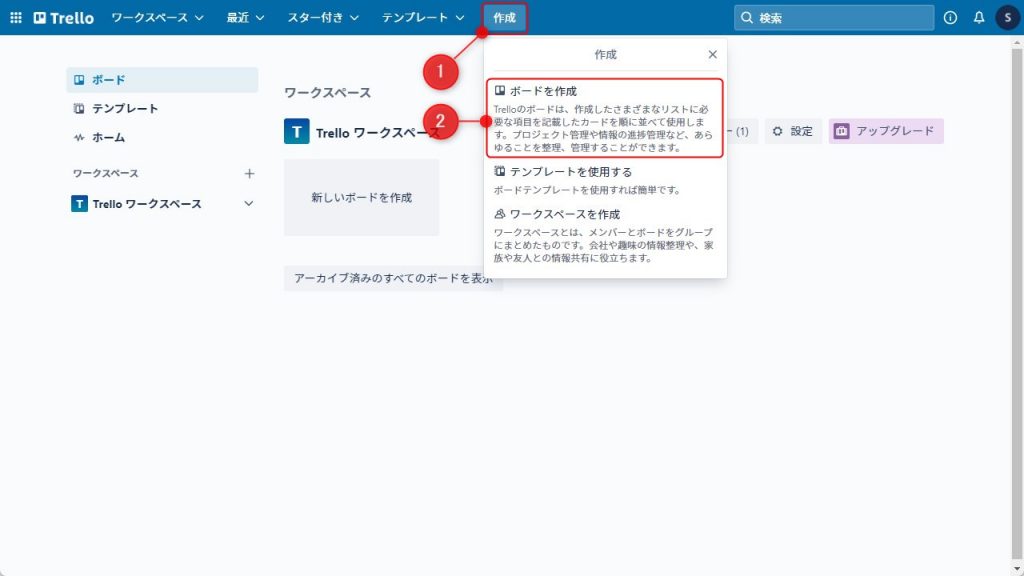Click the pulse icon beside ホーム
This screenshot has width=1024, height=576.
[x=79, y=137]
